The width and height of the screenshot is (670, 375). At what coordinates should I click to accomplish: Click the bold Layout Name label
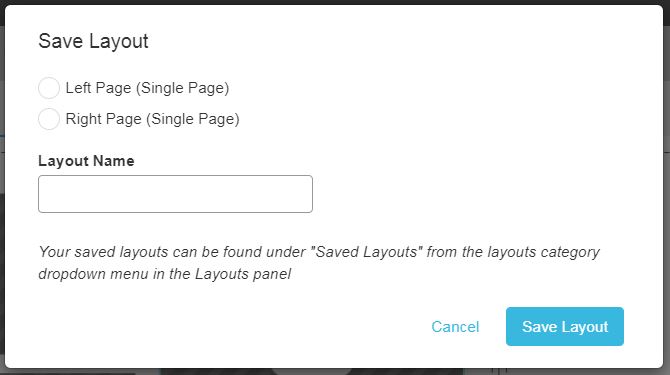(86, 161)
